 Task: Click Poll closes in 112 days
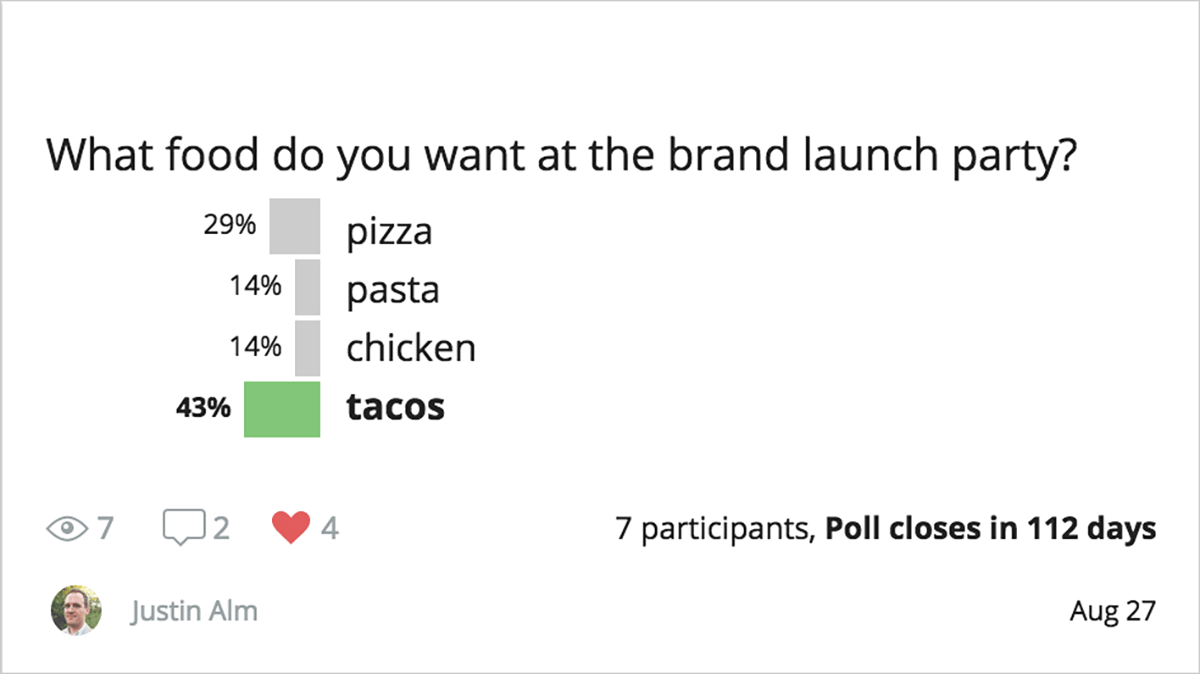(990, 528)
